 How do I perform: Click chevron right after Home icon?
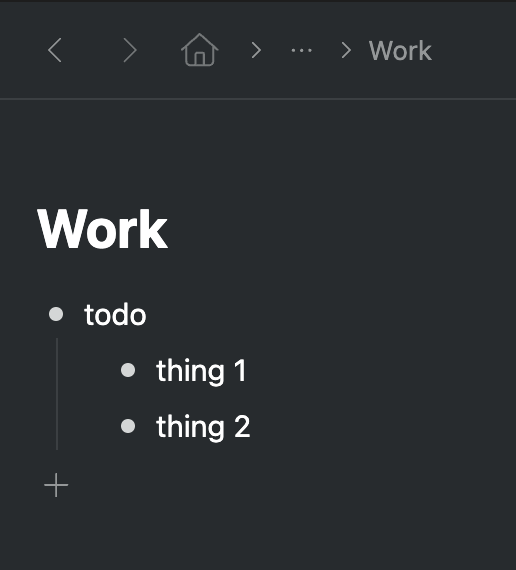[x=256, y=50]
